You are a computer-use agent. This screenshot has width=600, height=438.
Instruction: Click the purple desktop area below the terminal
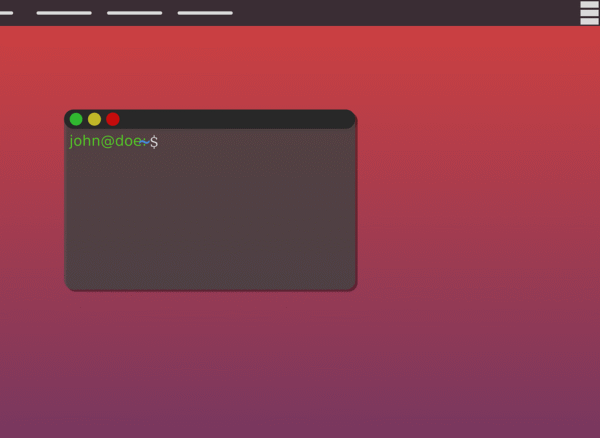point(210,370)
